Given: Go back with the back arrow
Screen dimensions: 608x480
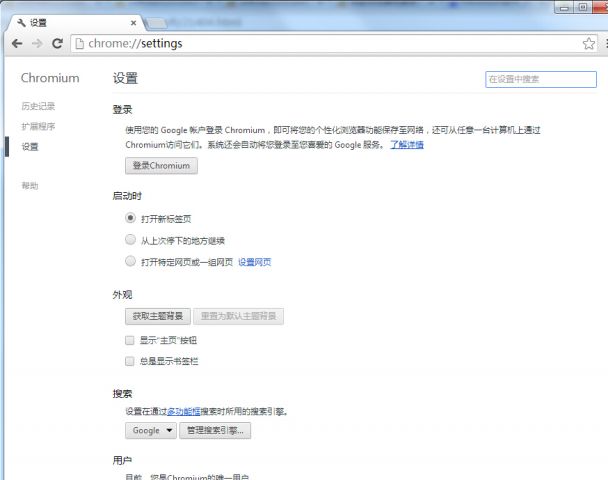Looking at the screenshot, I should [17, 43].
